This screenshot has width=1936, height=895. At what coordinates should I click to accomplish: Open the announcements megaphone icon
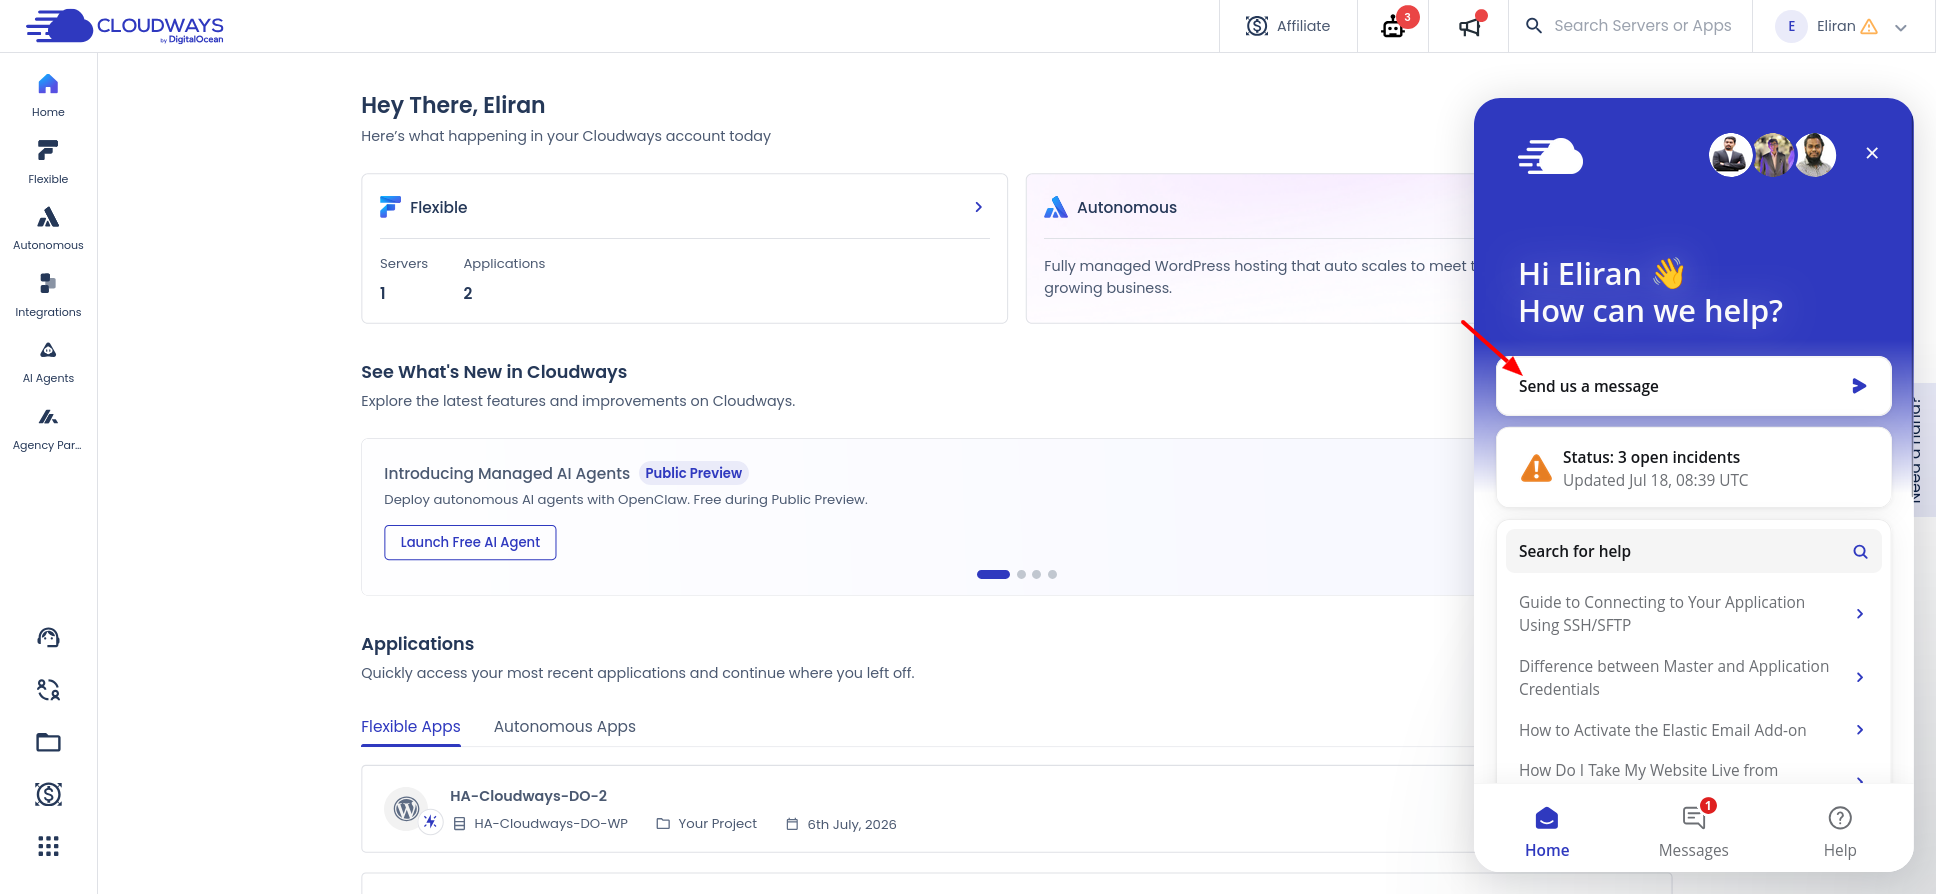(1469, 27)
